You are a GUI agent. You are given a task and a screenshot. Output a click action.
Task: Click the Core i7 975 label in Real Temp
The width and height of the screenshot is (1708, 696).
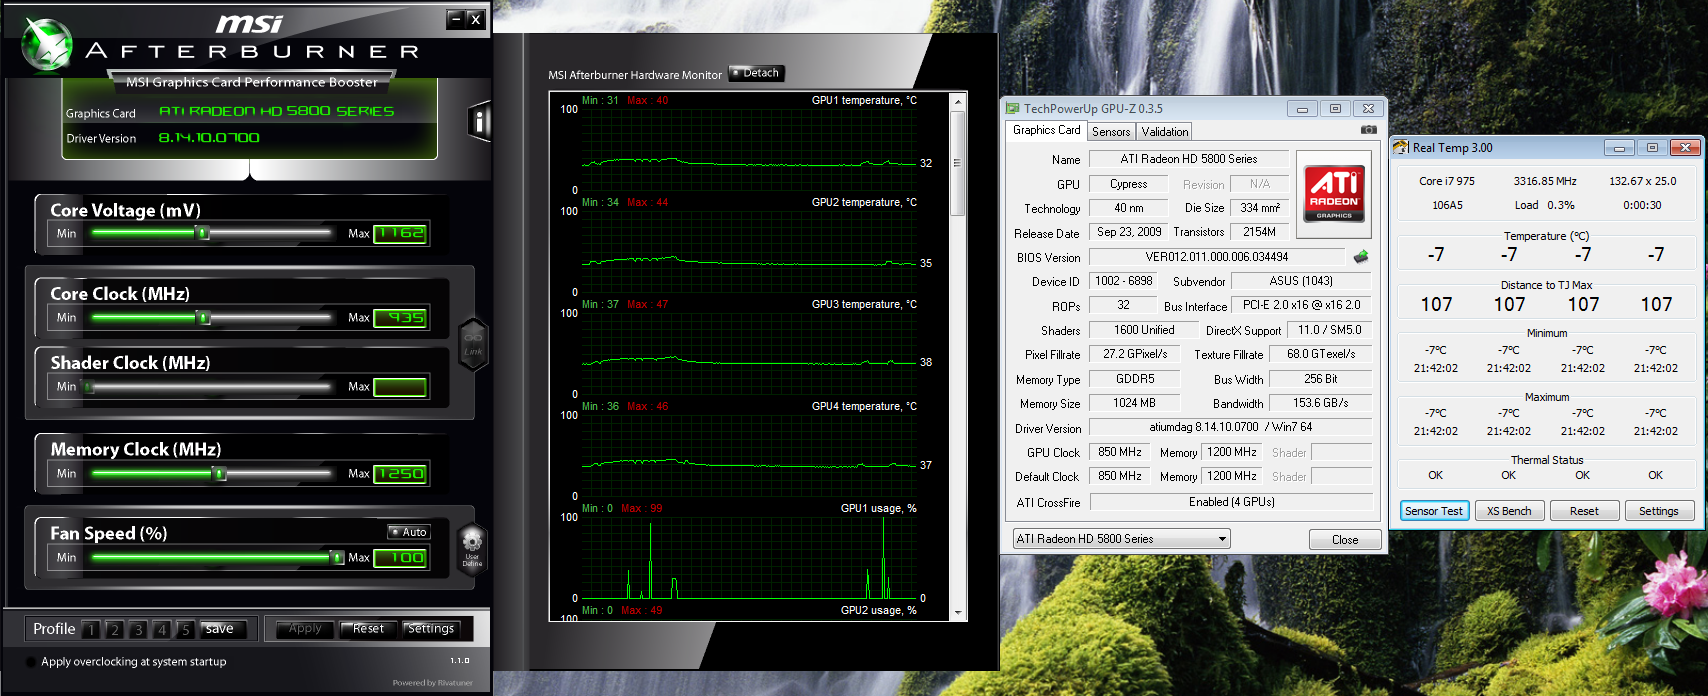click(1447, 181)
